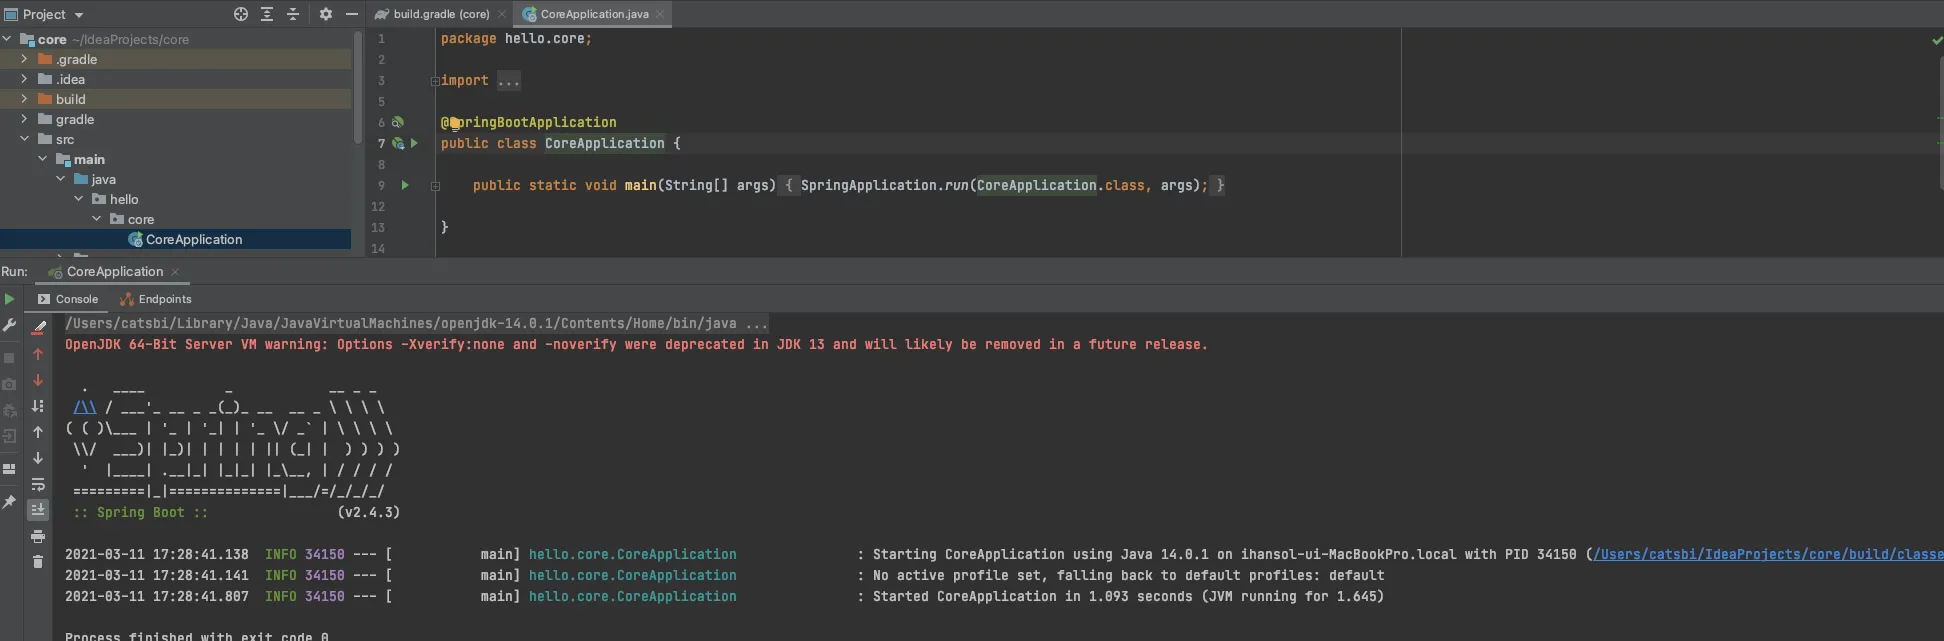Click the red down arrow in console toolbar

(x=38, y=380)
